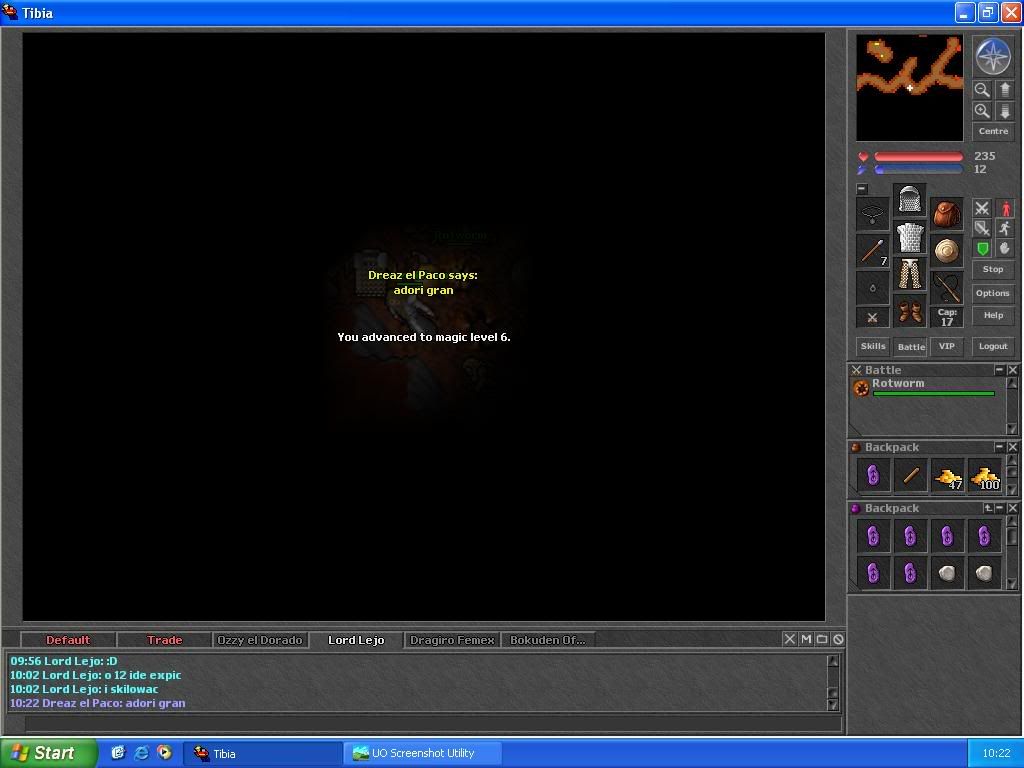Screen dimensions: 1024x768
Task: Minimize the purple Backpack panel
Action: (x=999, y=507)
